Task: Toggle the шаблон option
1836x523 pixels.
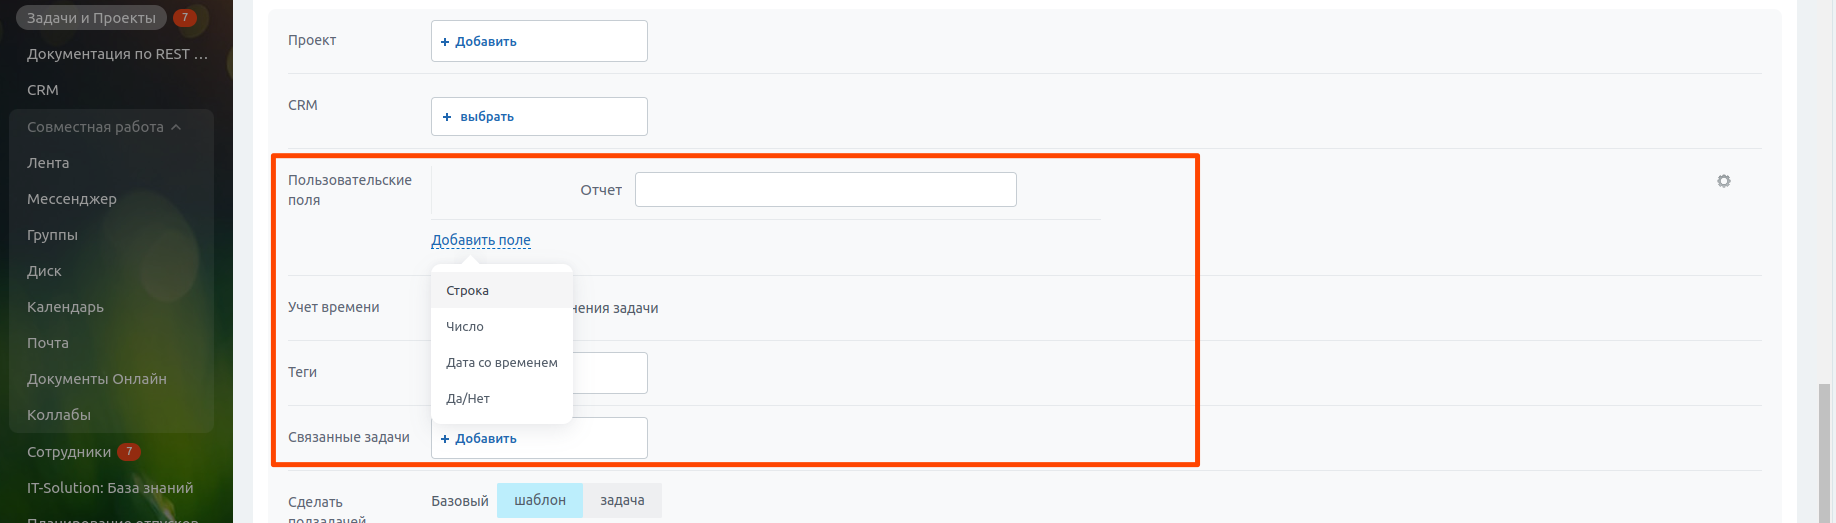Action: coord(540,500)
